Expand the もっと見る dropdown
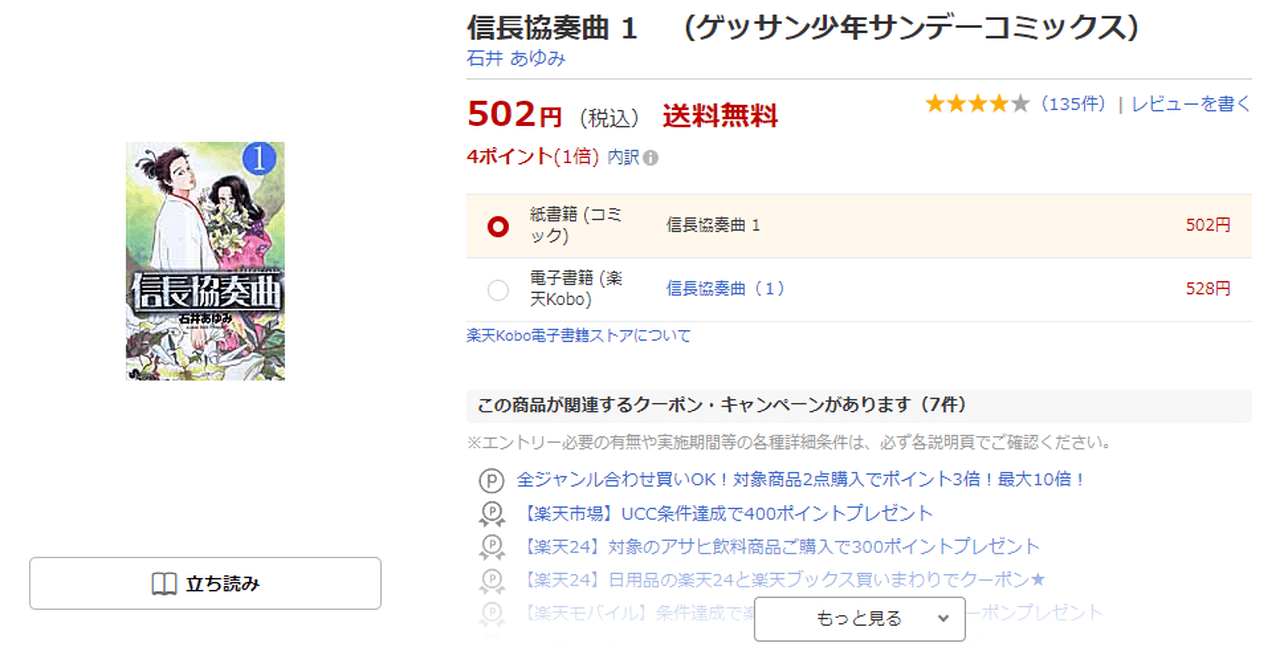Viewport: 1280px width, 647px height. coord(859,619)
